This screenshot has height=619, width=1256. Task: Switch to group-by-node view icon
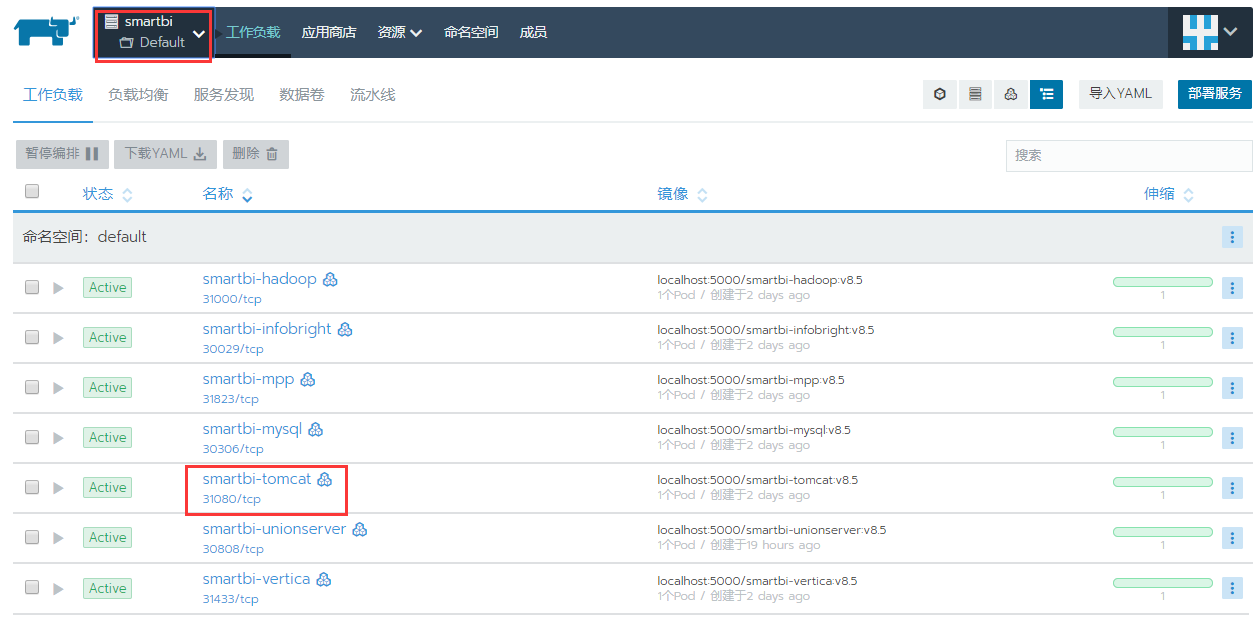1011,94
